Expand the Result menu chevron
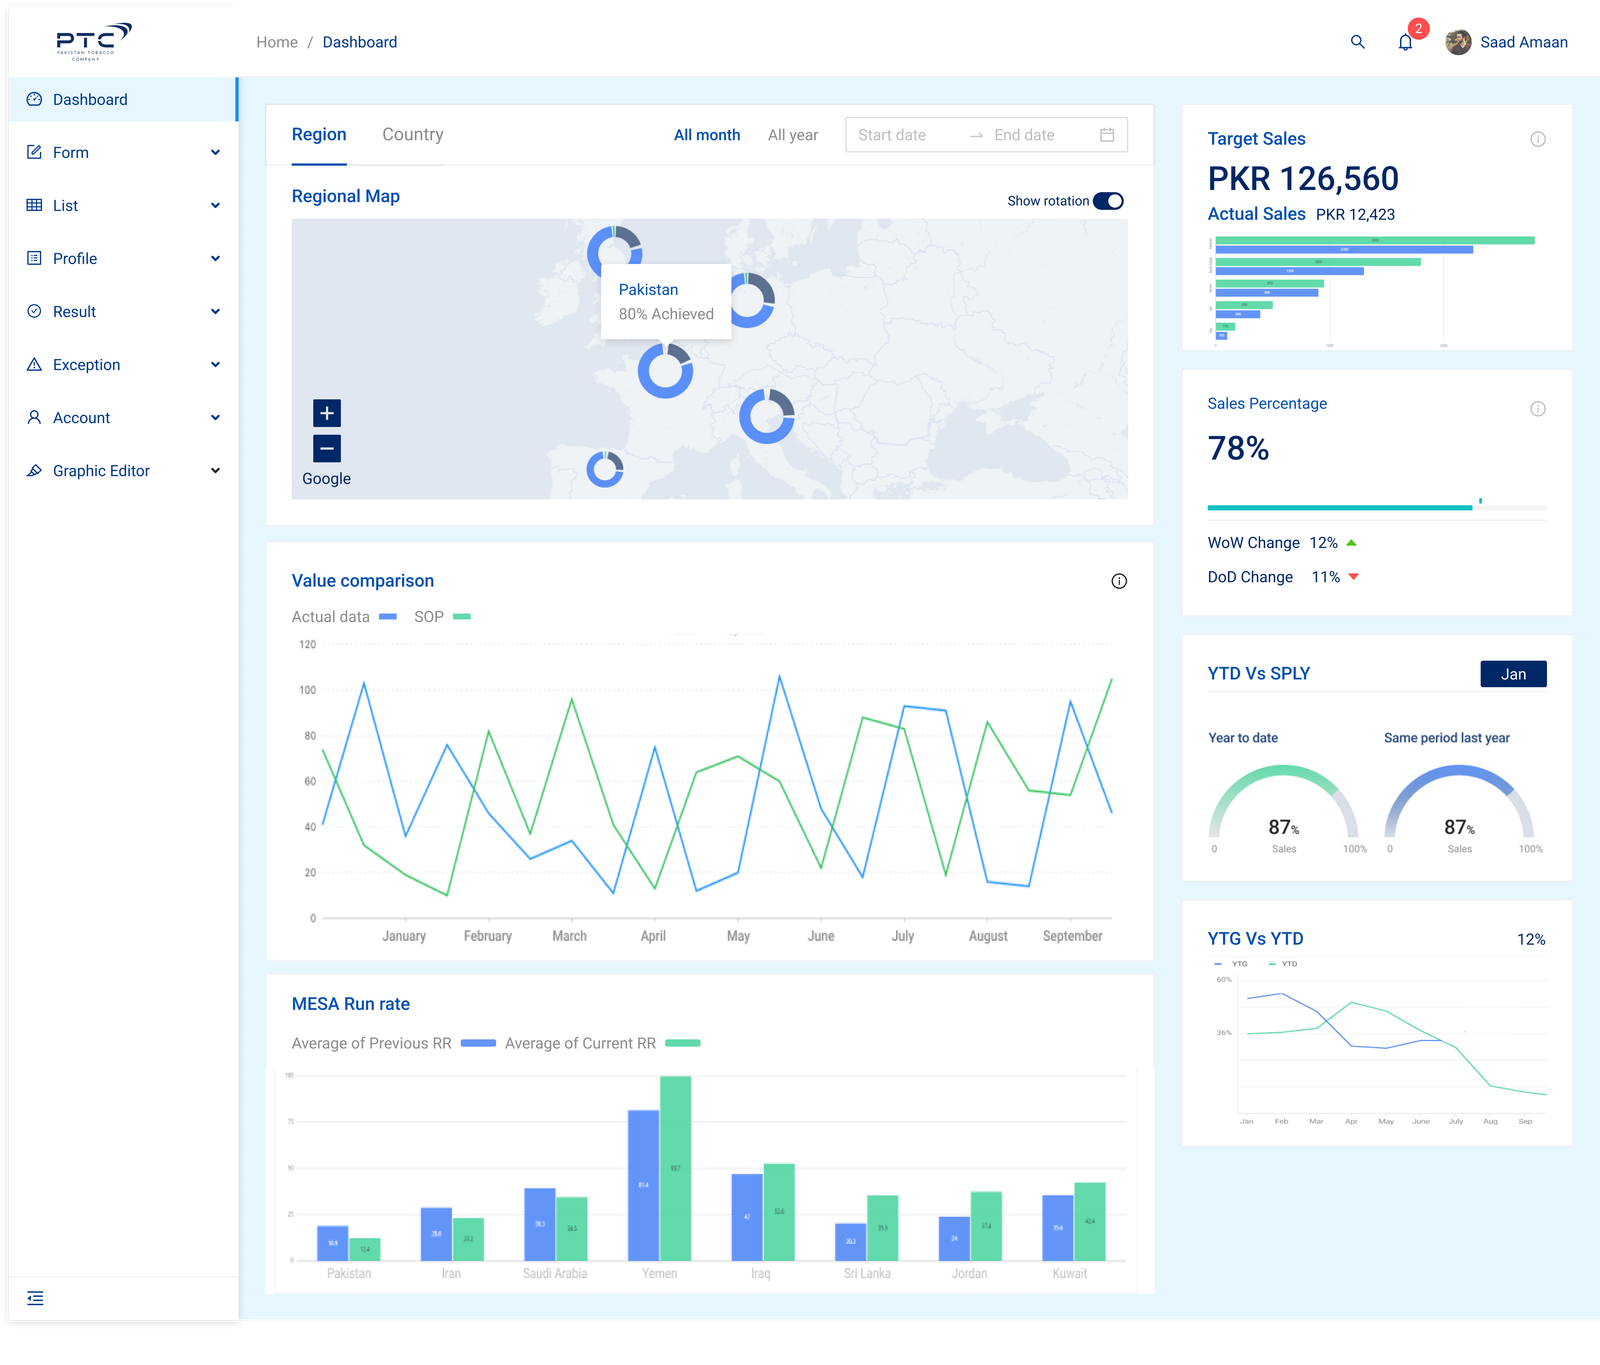 click(x=215, y=311)
